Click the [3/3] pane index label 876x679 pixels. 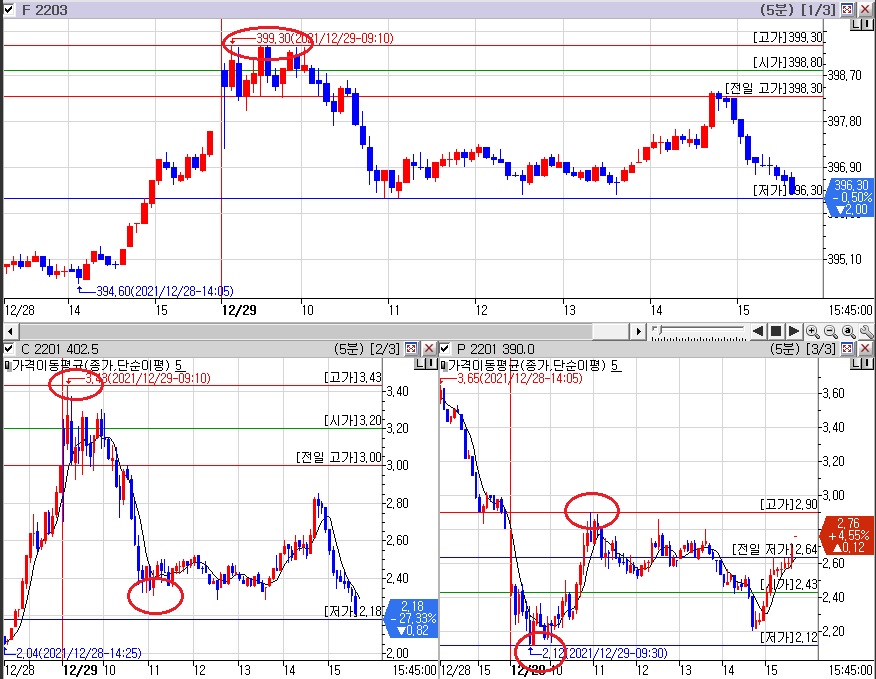click(x=821, y=349)
